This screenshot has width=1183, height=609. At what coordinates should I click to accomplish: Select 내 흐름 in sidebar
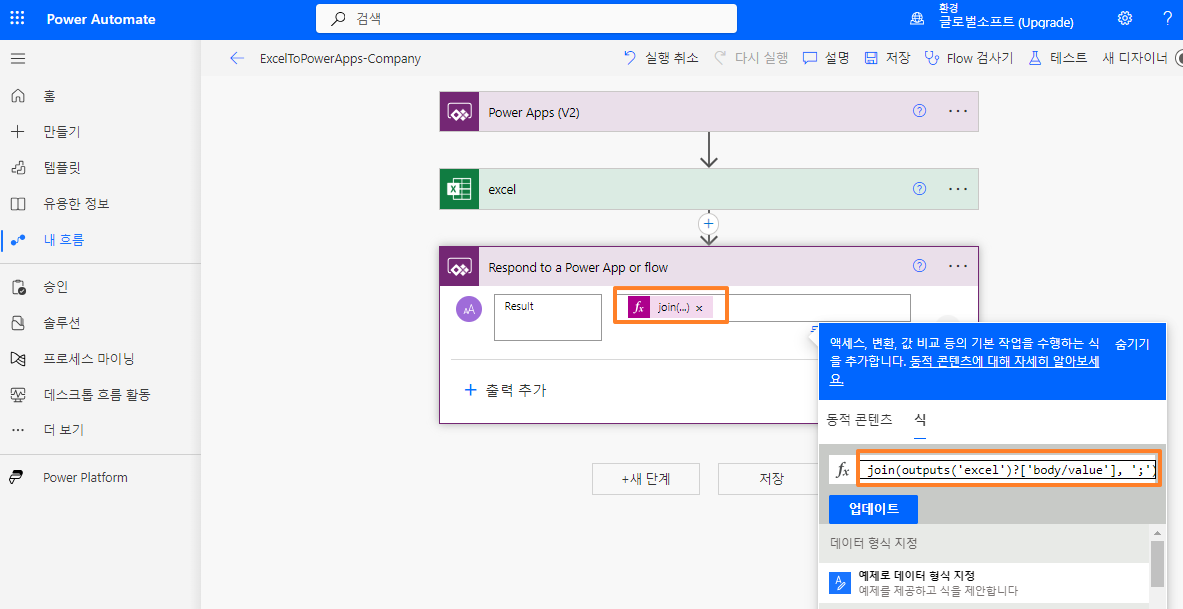[x=63, y=240]
